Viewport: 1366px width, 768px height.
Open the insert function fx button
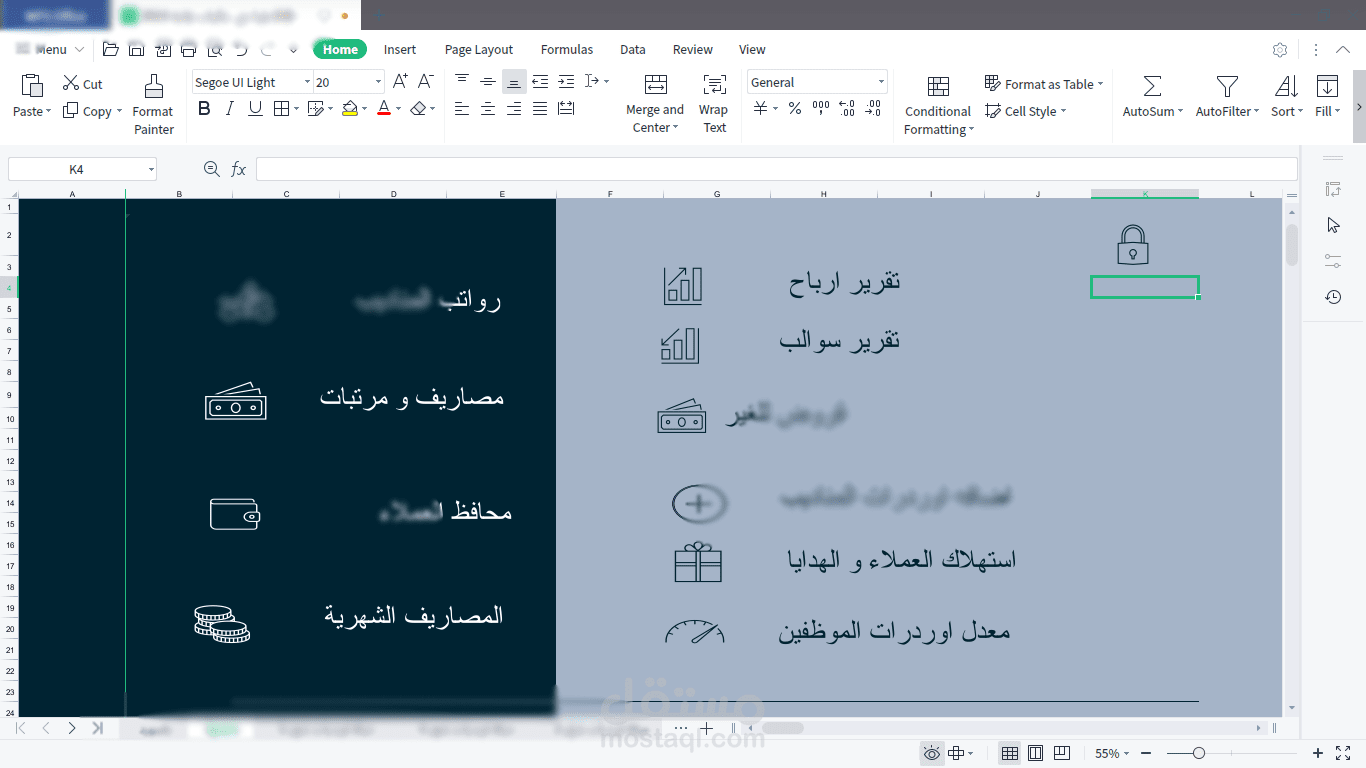click(239, 170)
